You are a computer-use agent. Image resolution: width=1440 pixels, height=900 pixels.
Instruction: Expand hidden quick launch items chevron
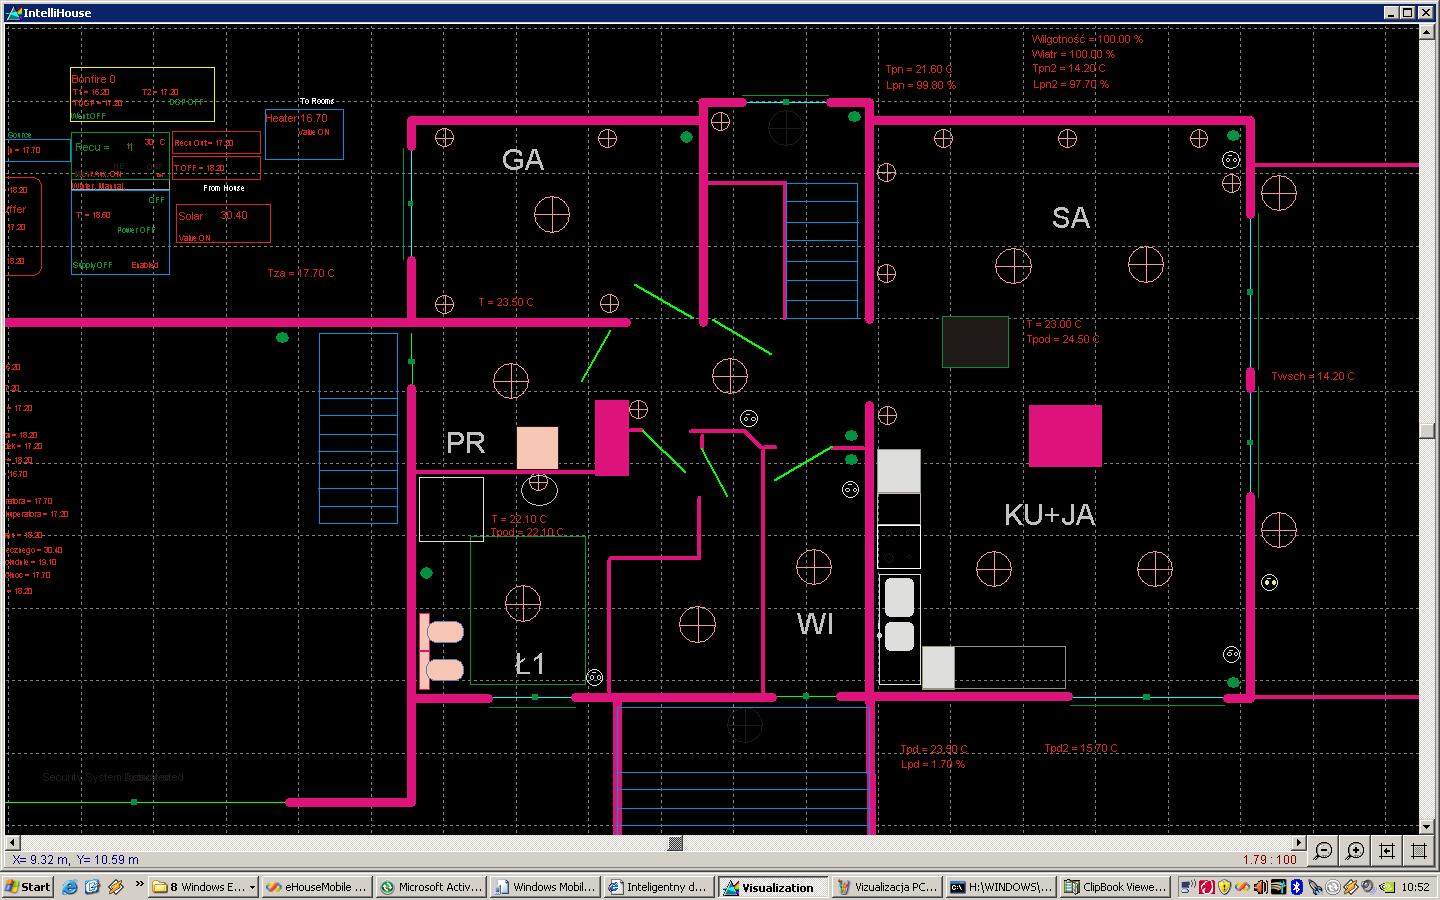point(139,885)
